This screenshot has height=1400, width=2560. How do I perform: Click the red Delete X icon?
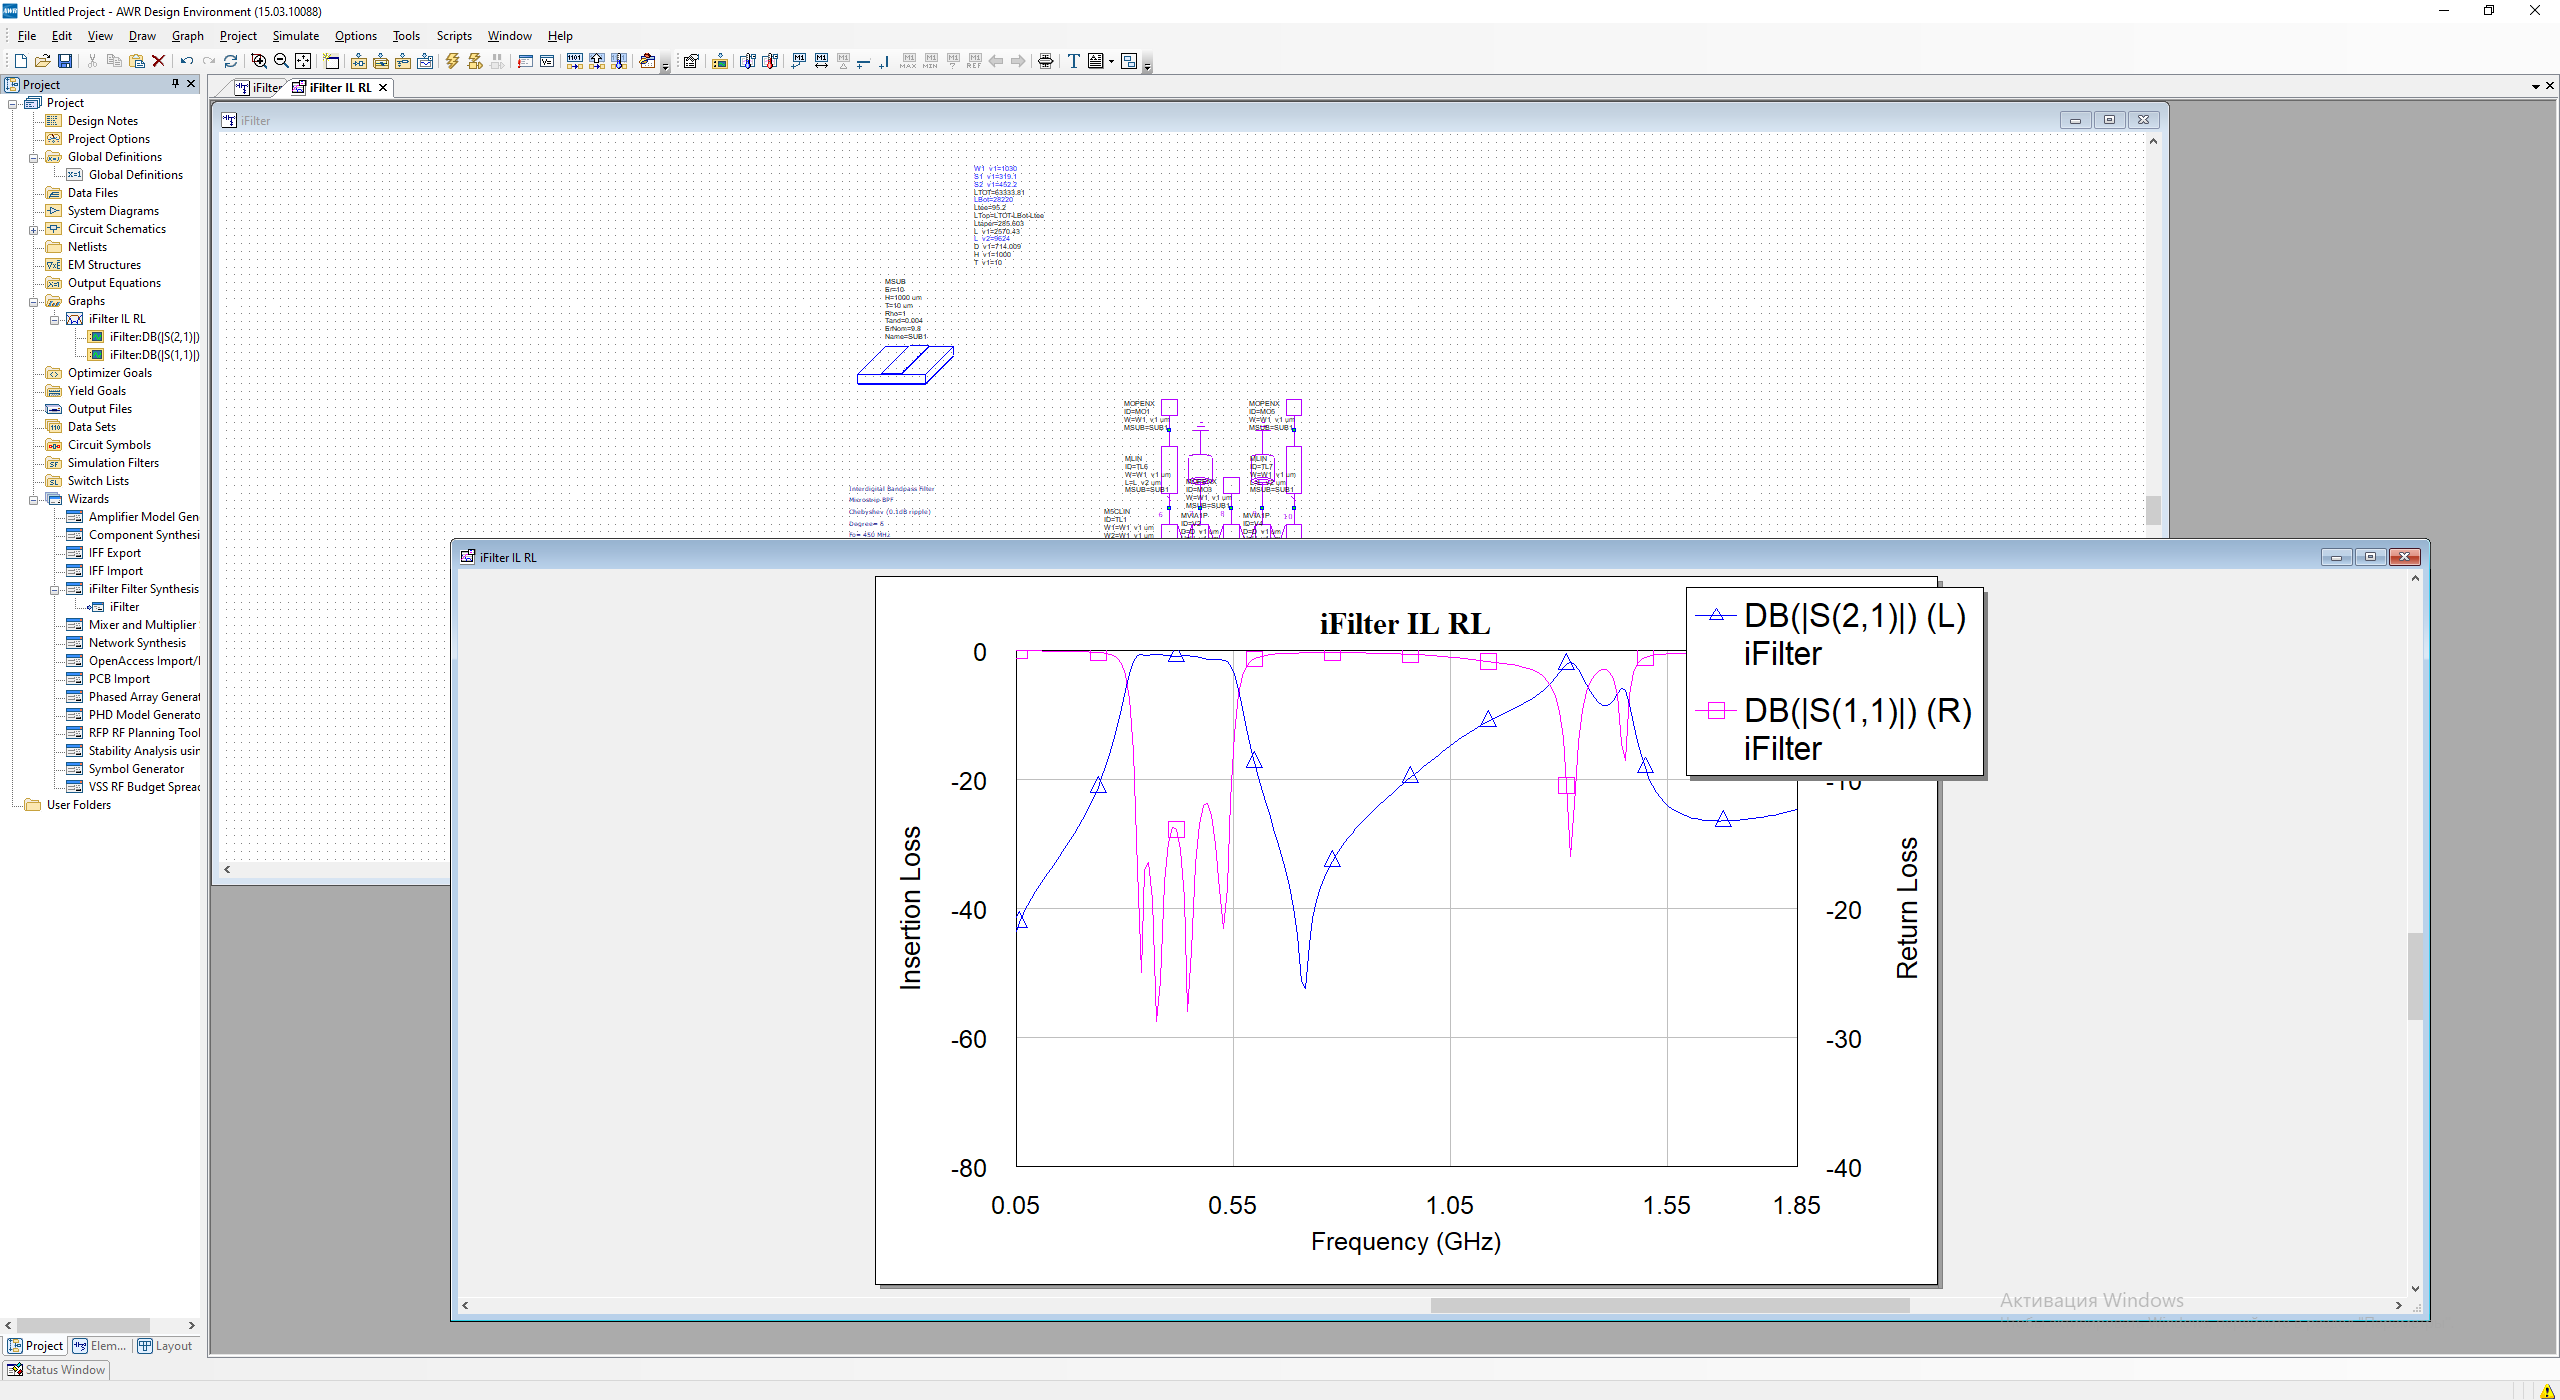tap(158, 61)
